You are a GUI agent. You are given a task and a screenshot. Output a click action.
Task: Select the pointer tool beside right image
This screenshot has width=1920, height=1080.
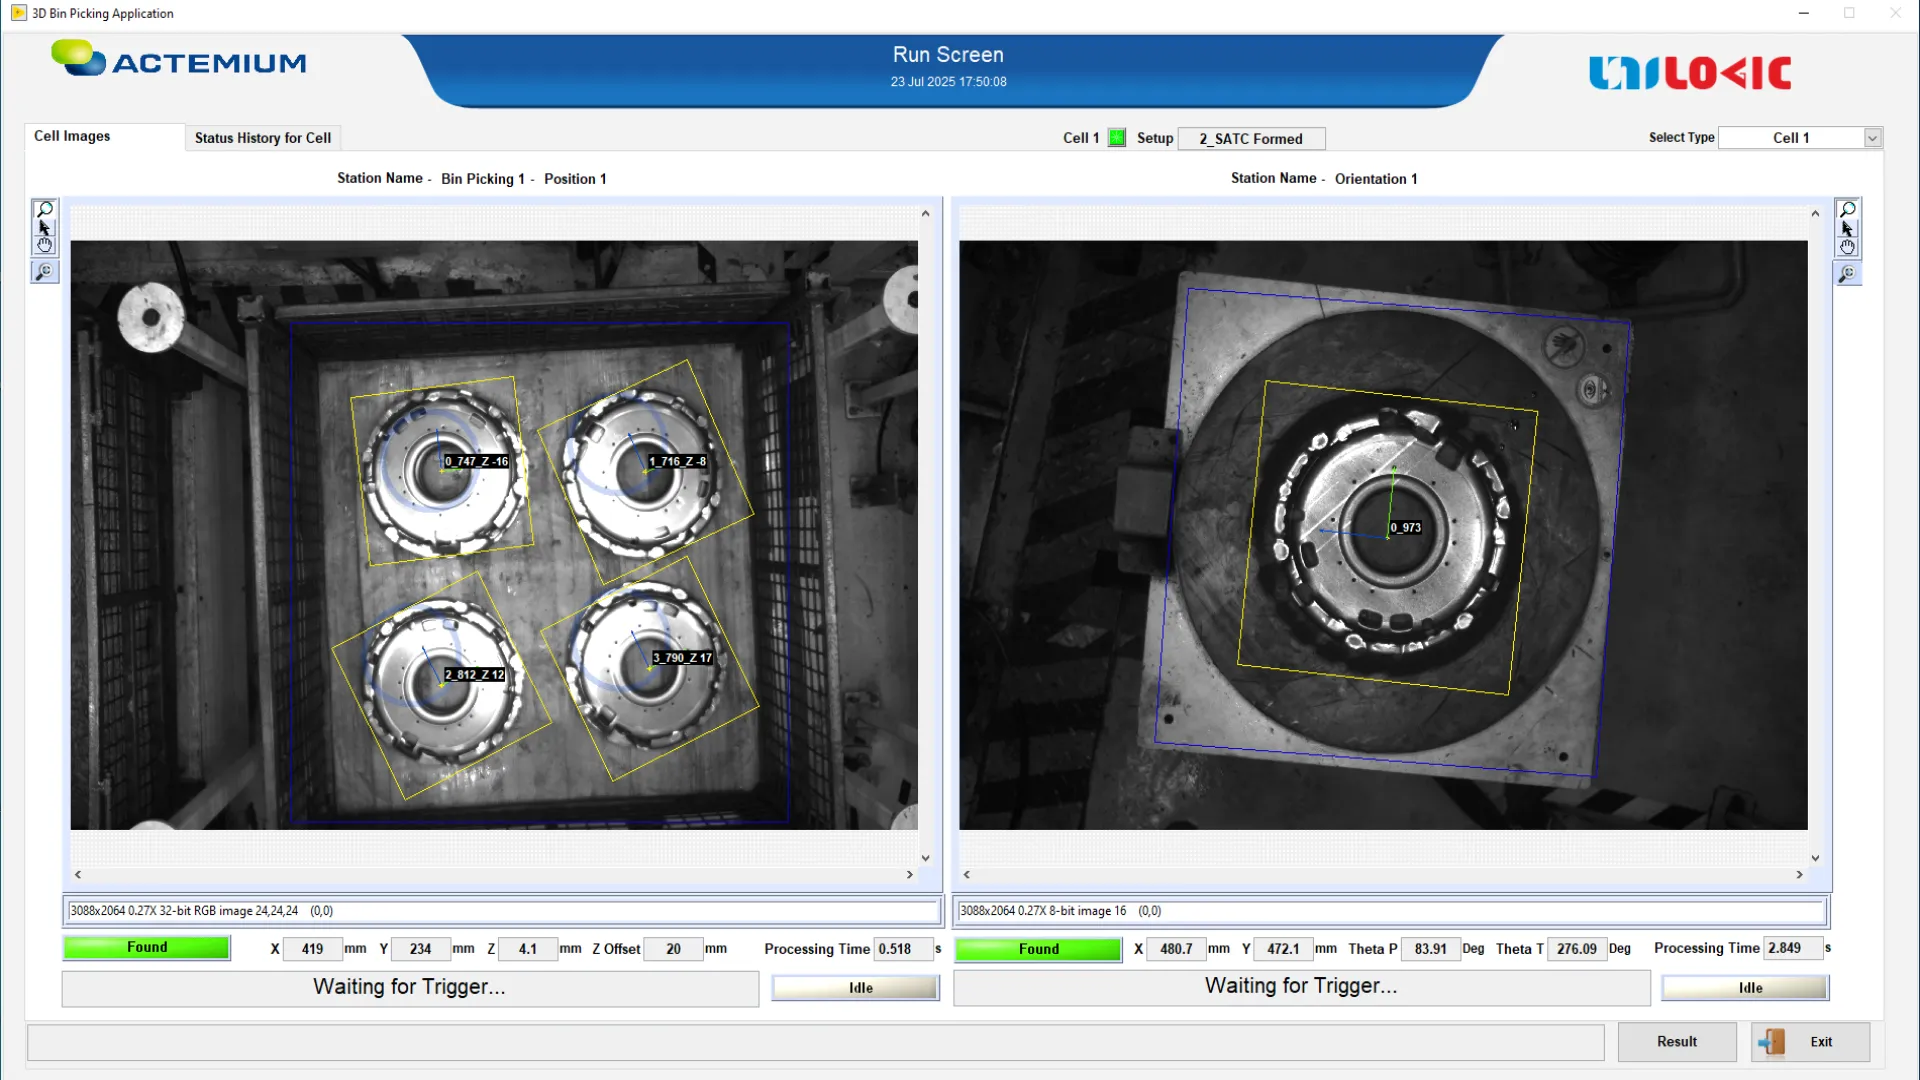(x=1847, y=228)
